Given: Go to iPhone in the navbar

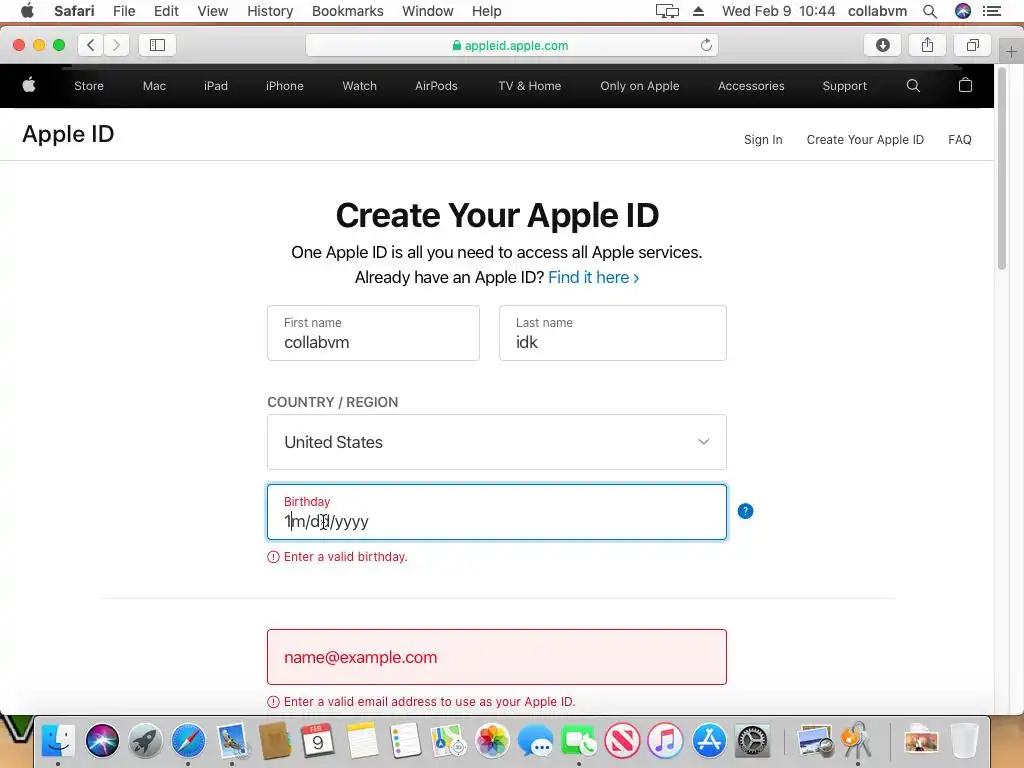Looking at the screenshot, I should pyautogui.click(x=284, y=86).
